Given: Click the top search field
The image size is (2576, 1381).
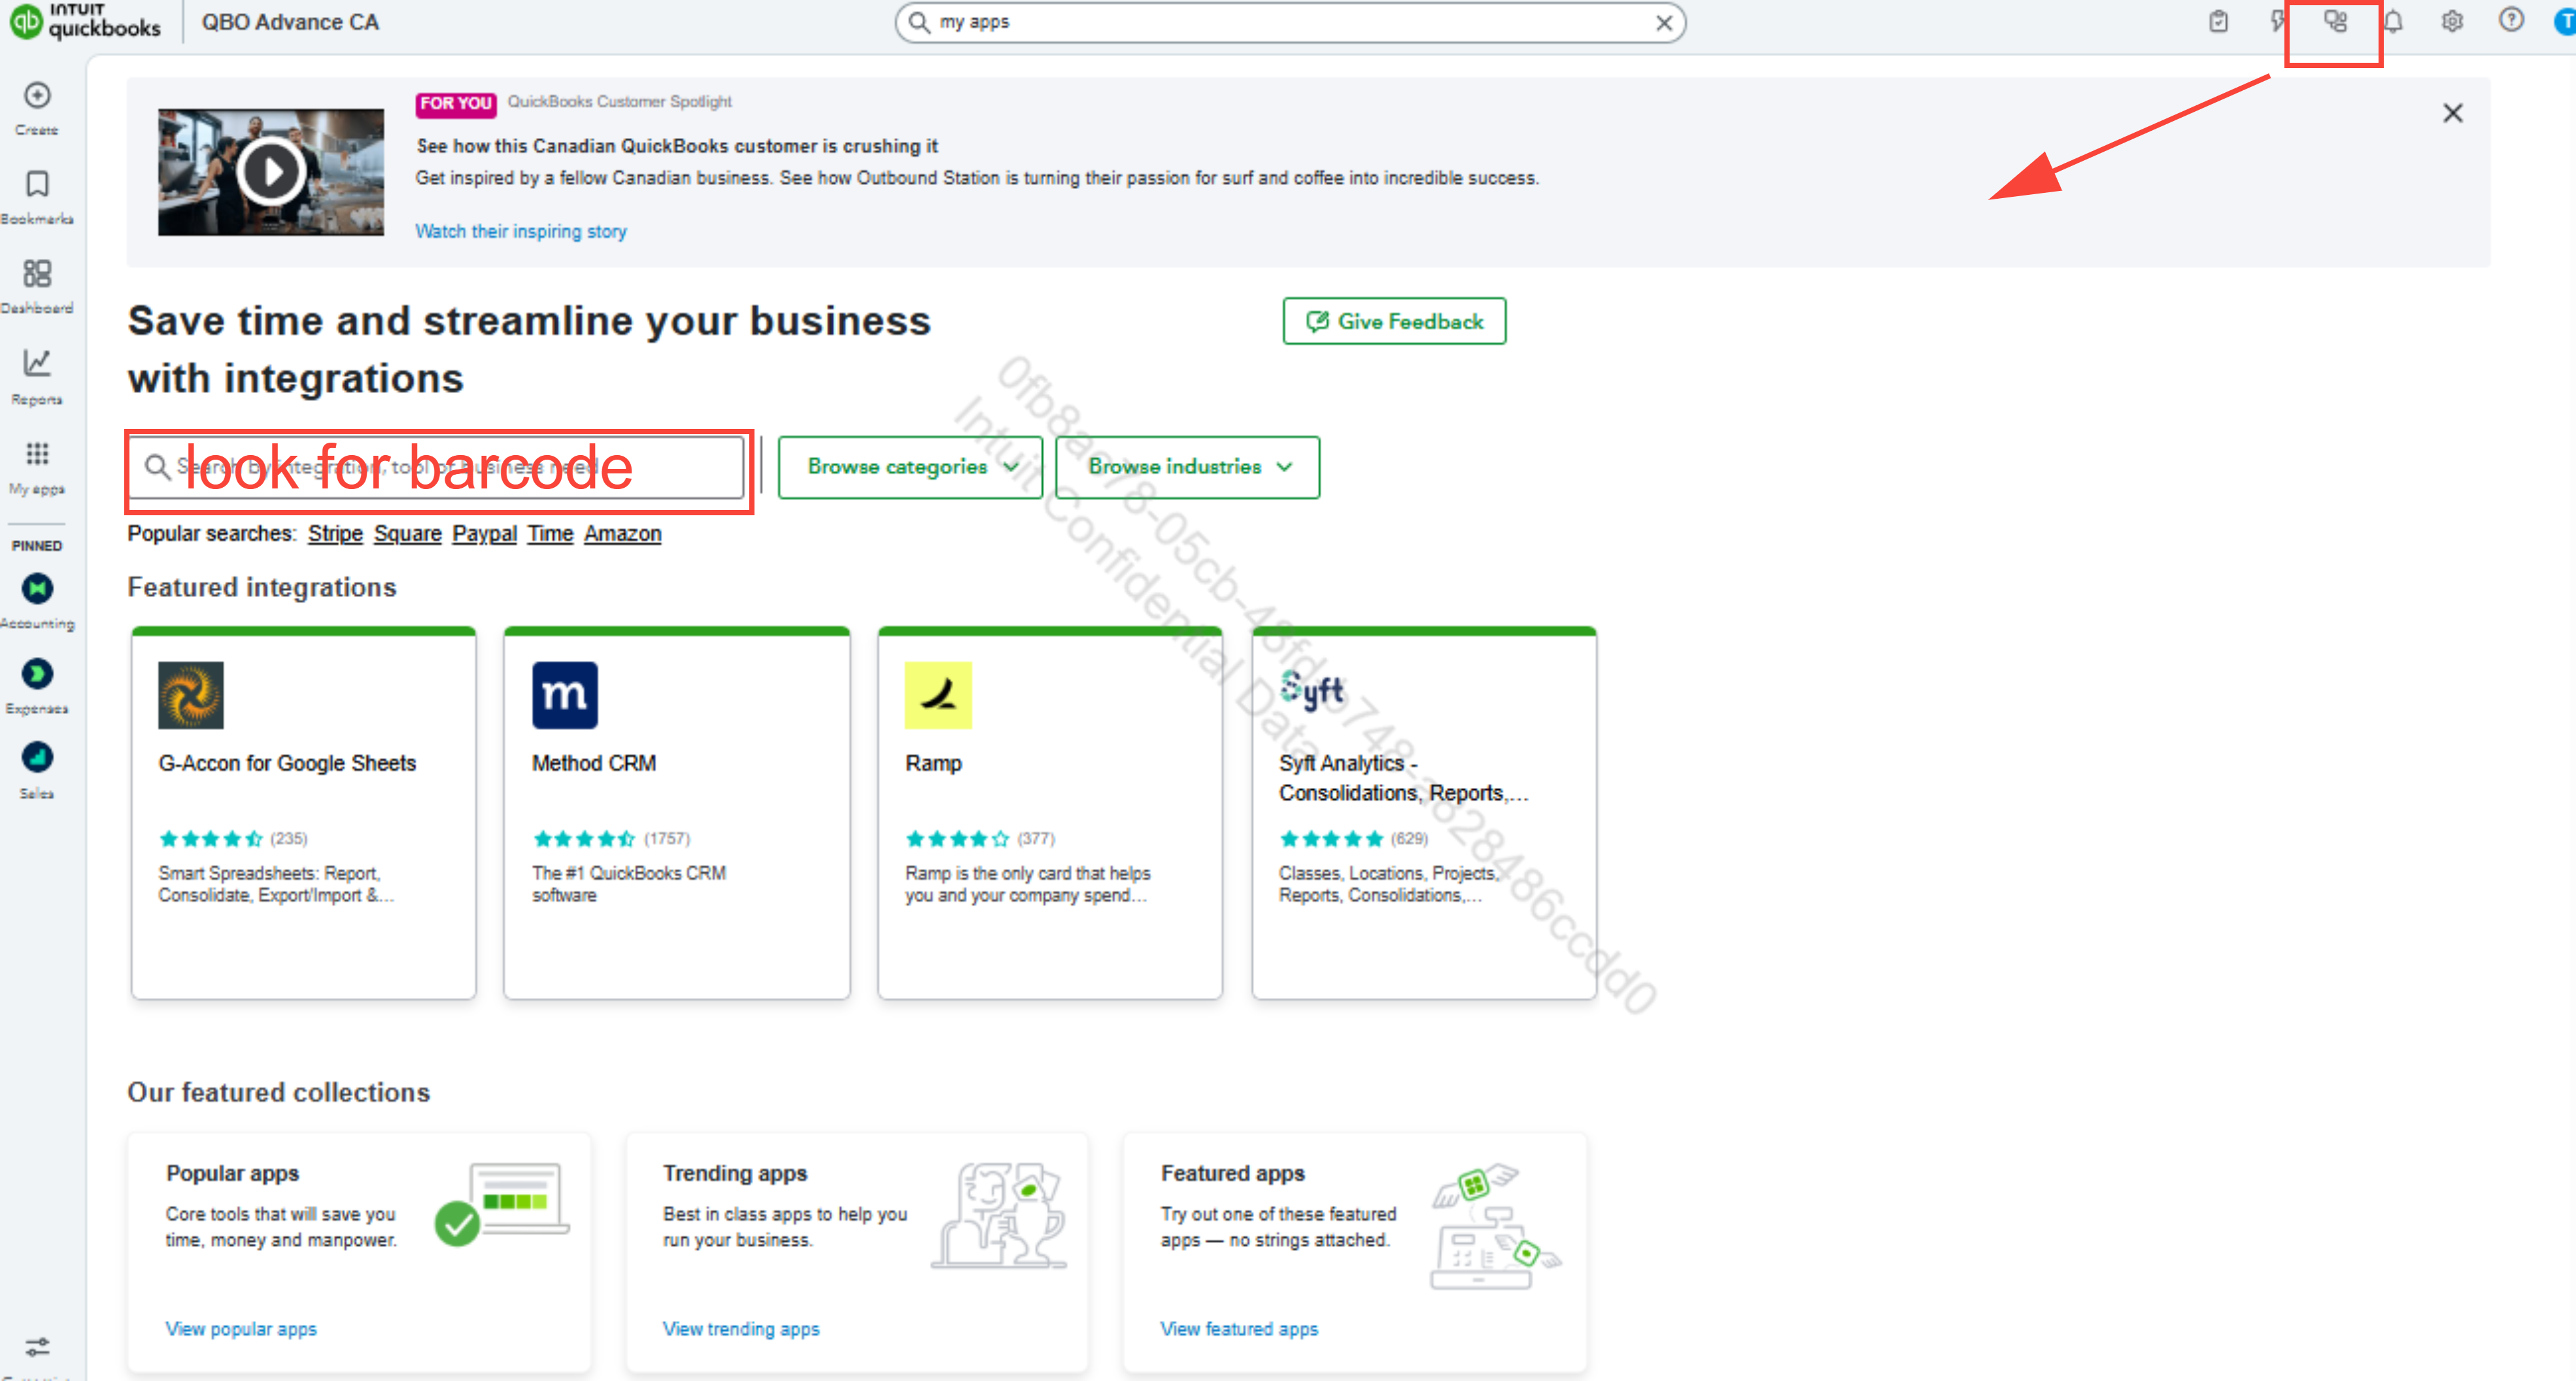Looking at the screenshot, I should 1290,22.
